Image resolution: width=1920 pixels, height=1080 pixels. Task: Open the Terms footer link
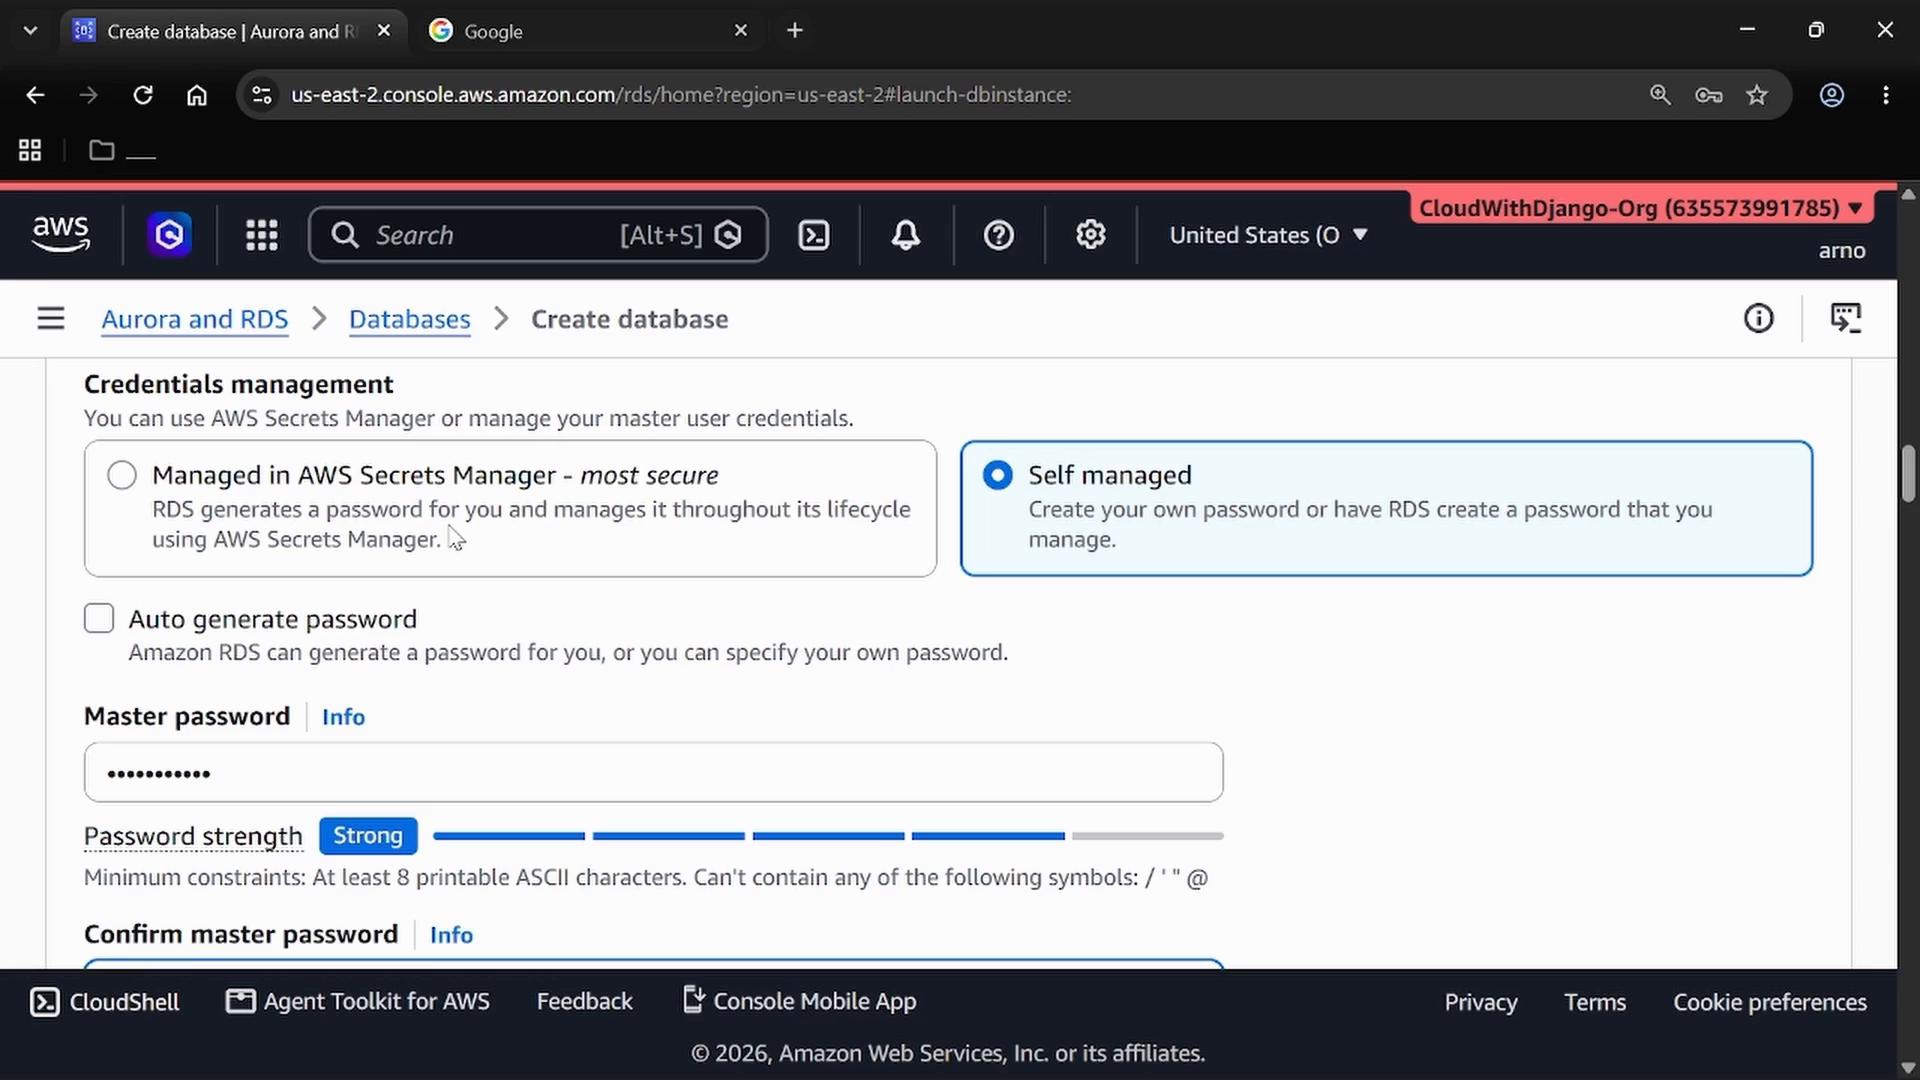coord(1595,1003)
